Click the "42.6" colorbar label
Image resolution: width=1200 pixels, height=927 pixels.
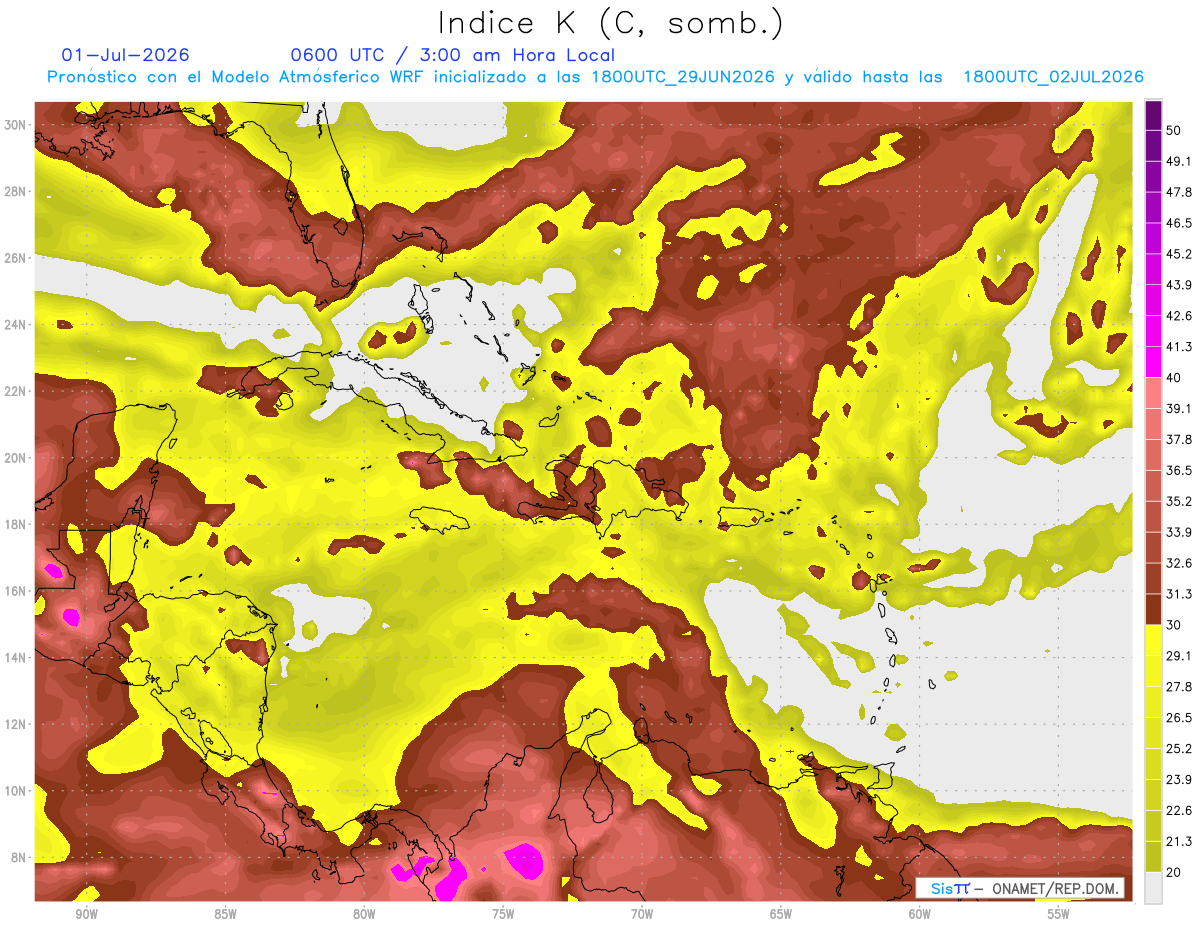pyautogui.click(x=1178, y=316)
